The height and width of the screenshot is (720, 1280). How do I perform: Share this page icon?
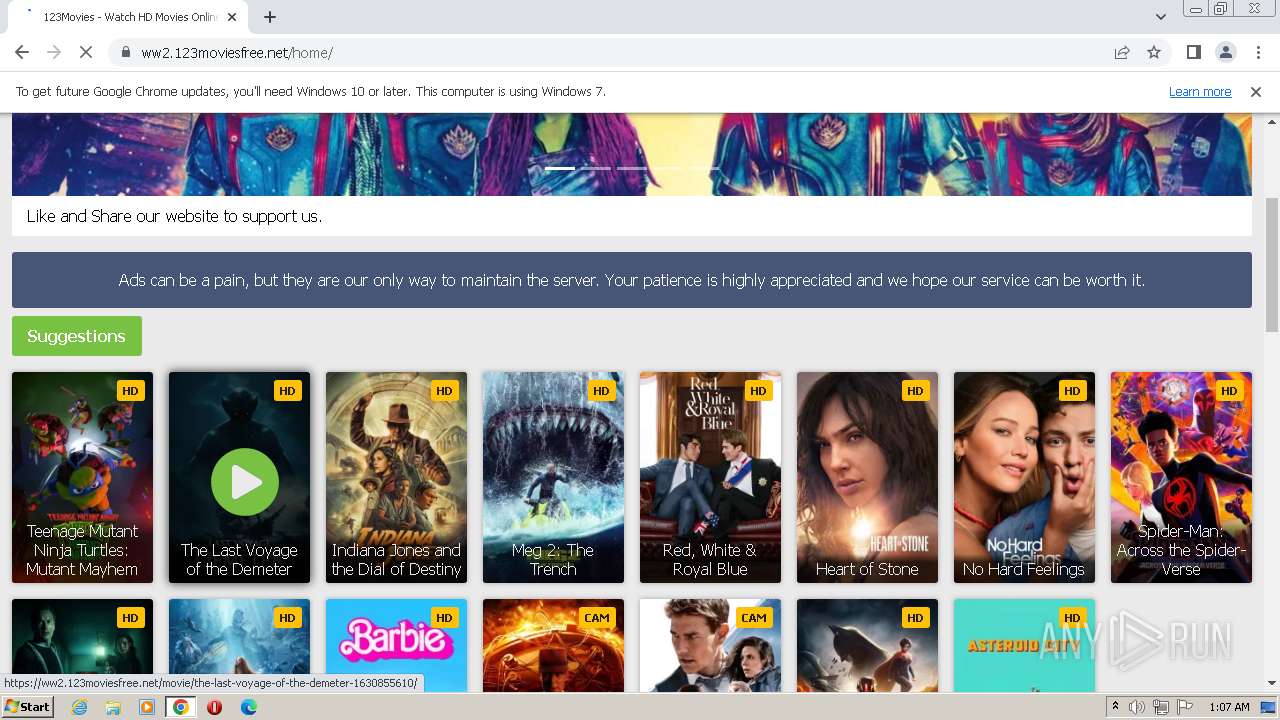[x=1122, y=52]
